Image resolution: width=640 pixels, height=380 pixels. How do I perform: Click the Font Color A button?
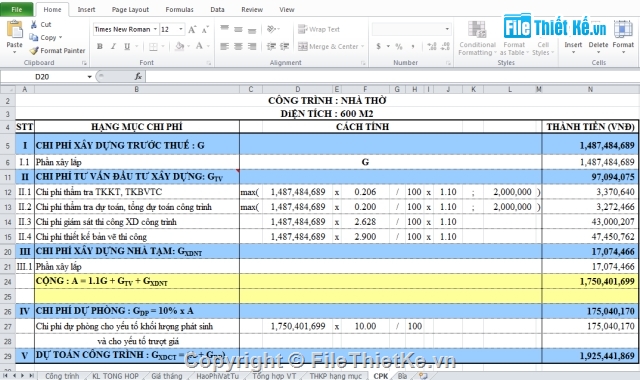click(x=199, y=46)
